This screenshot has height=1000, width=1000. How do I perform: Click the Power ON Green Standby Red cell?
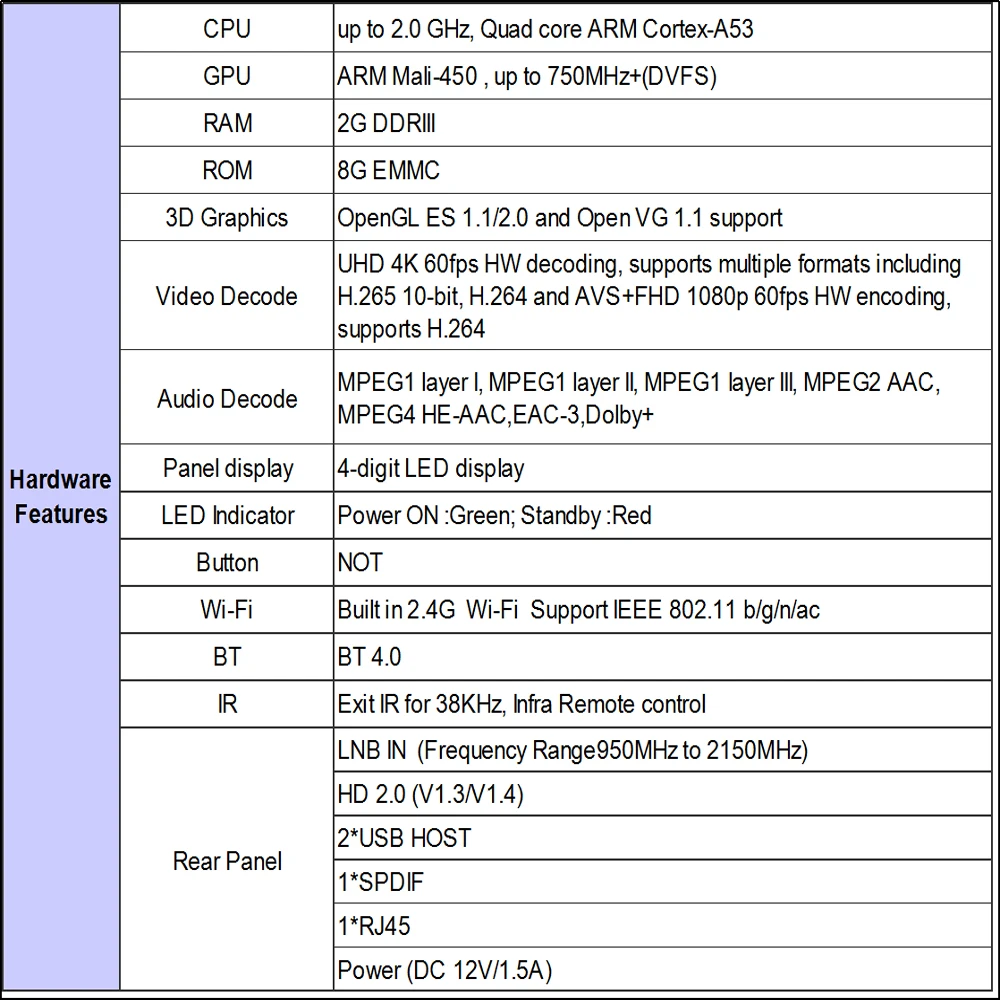[662, 515]
